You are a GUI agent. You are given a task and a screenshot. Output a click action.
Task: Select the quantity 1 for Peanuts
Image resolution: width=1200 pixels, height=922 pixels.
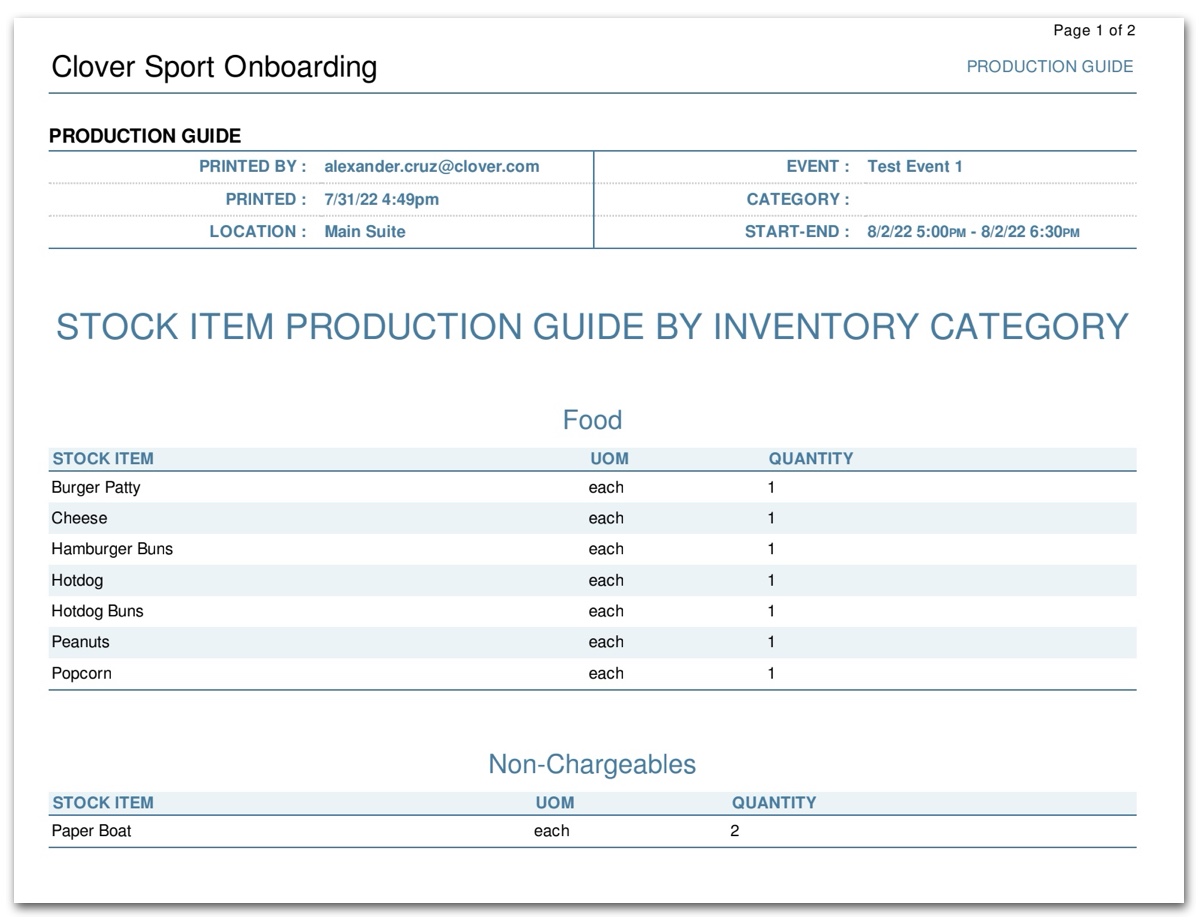click(771, 642)
